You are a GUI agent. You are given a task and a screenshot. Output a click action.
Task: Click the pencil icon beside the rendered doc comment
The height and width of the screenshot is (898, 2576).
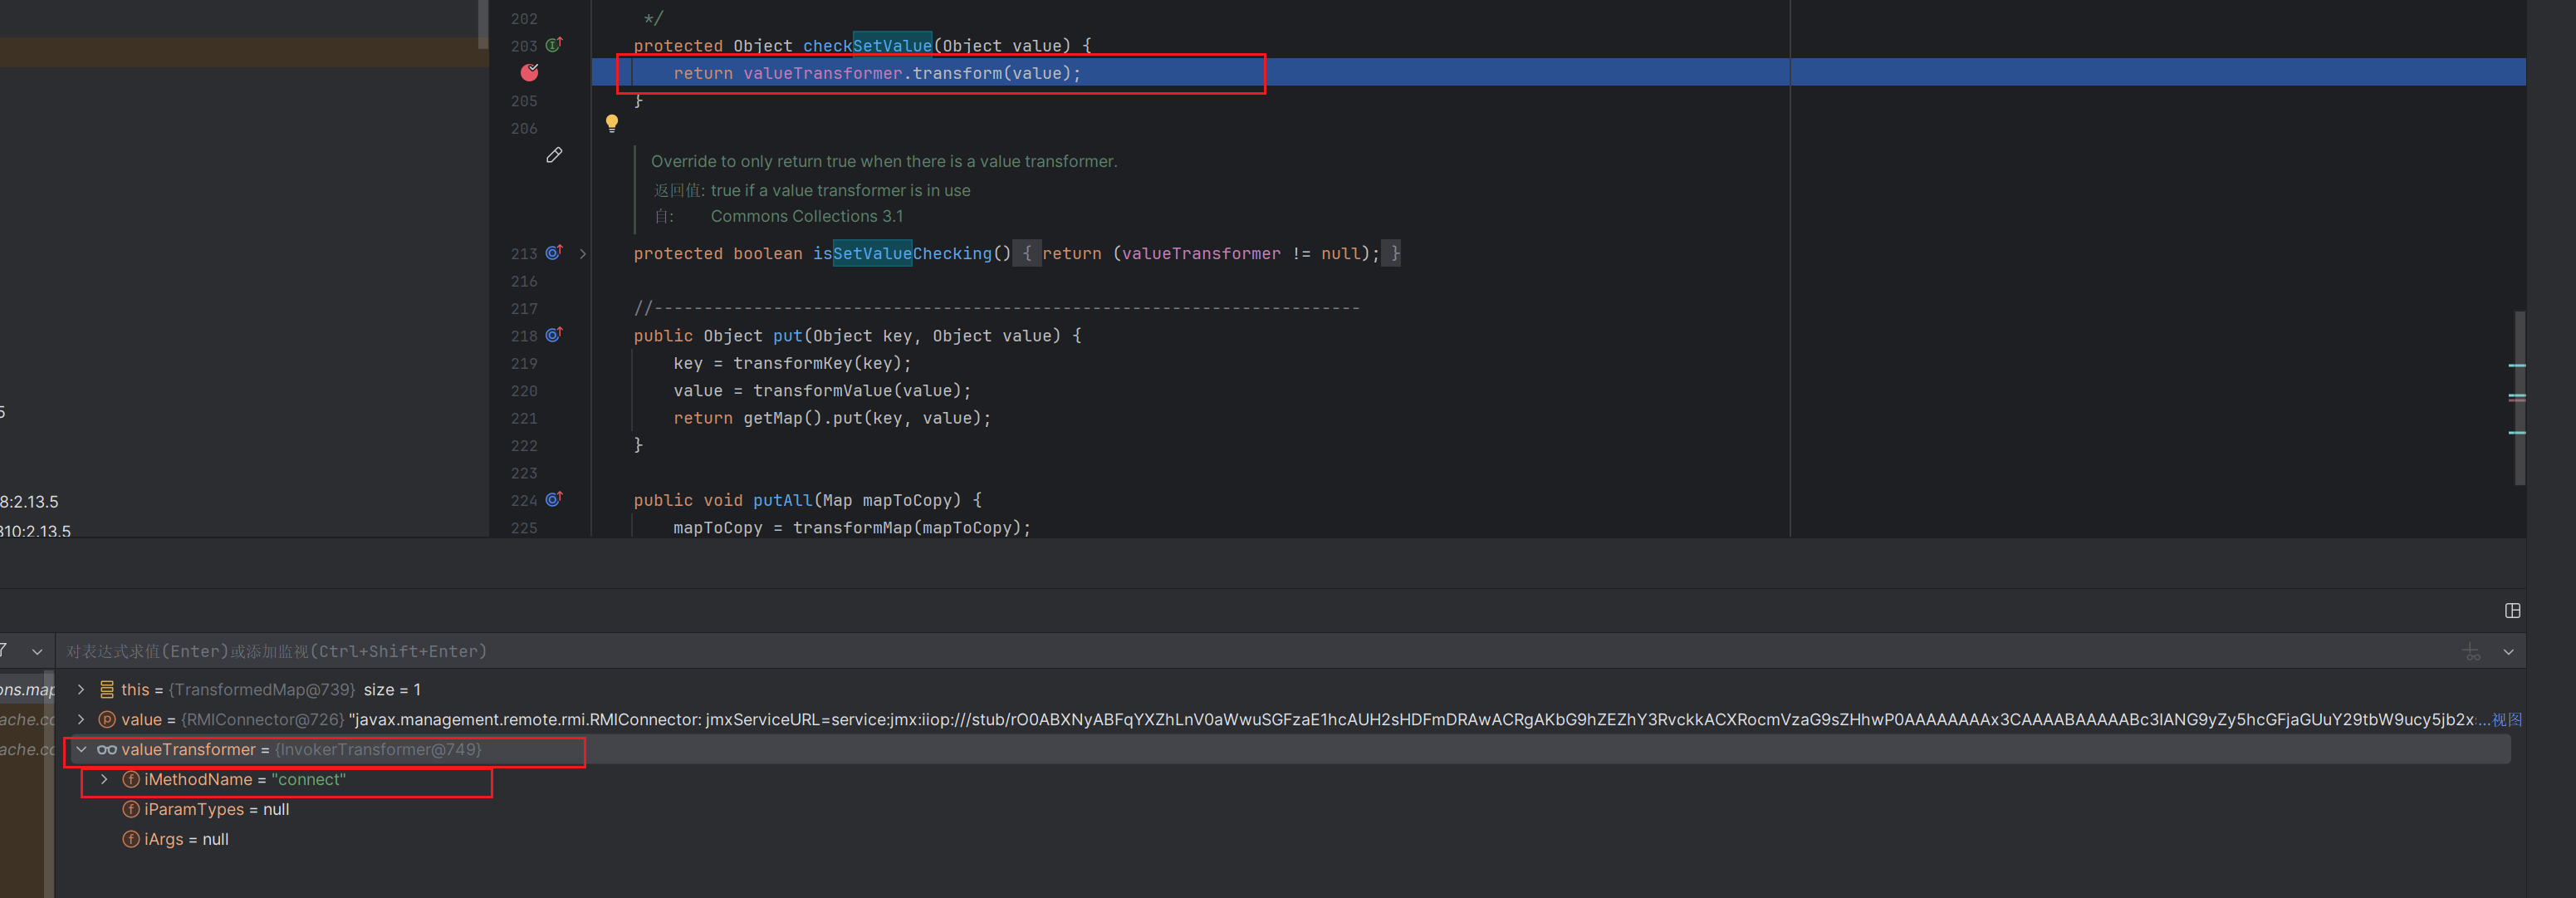point(554,155)
